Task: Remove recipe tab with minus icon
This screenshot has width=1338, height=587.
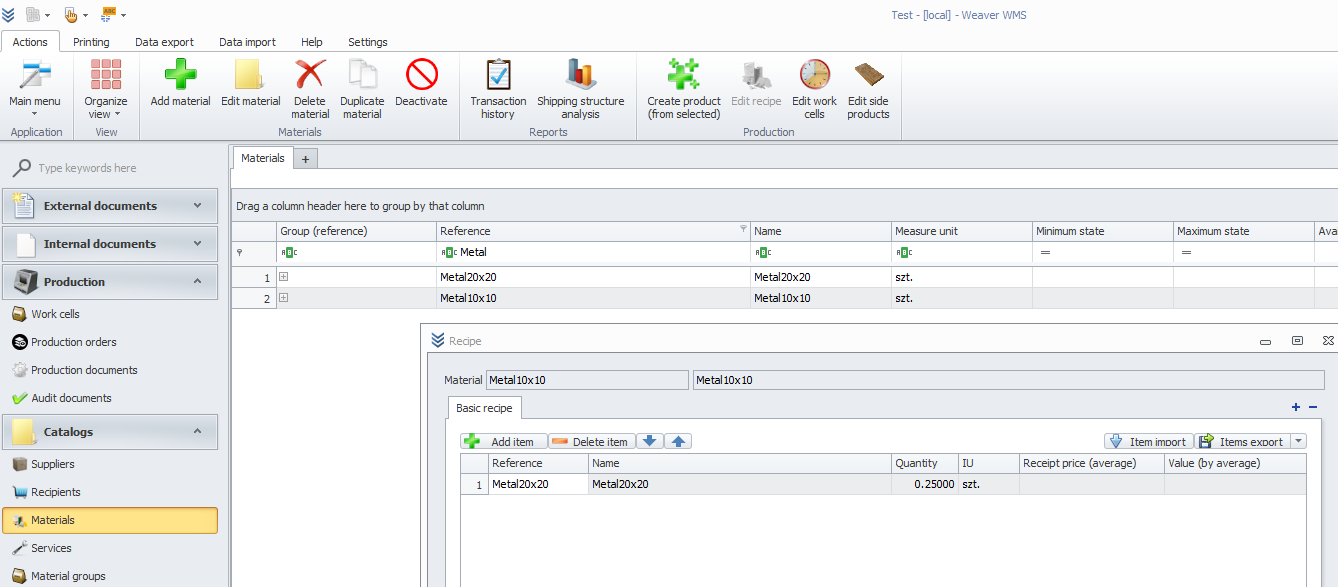Action: click(x=1313, y=407)
